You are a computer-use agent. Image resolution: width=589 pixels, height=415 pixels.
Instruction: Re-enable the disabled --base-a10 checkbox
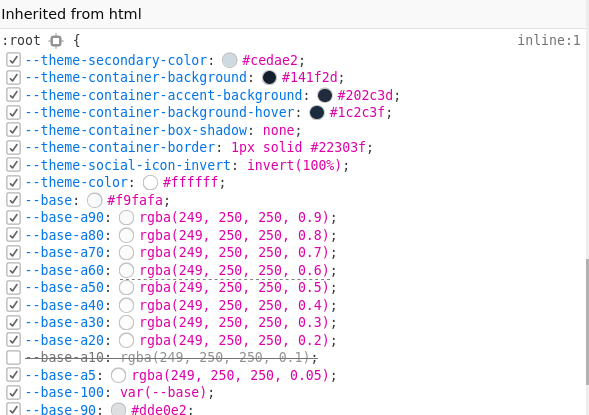(14, 358)
